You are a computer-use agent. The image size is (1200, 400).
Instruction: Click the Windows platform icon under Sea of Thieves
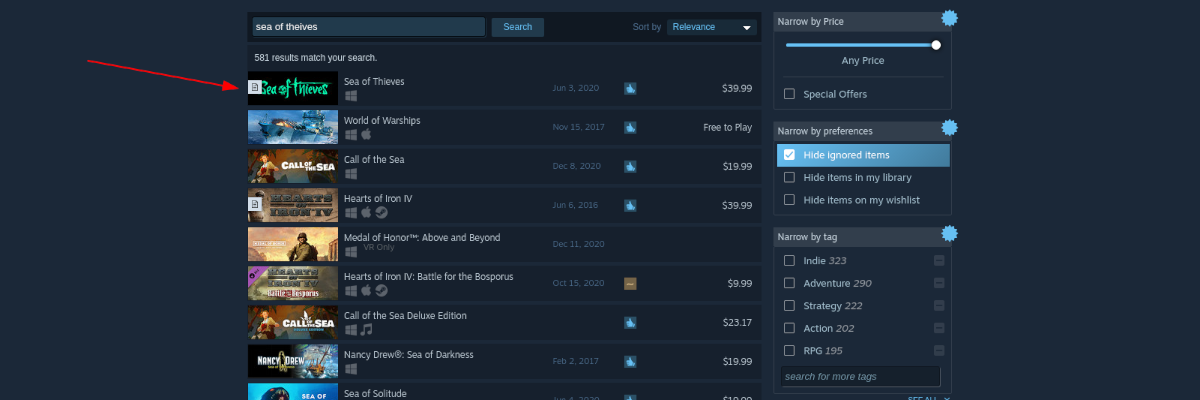(x=351, y=95)
